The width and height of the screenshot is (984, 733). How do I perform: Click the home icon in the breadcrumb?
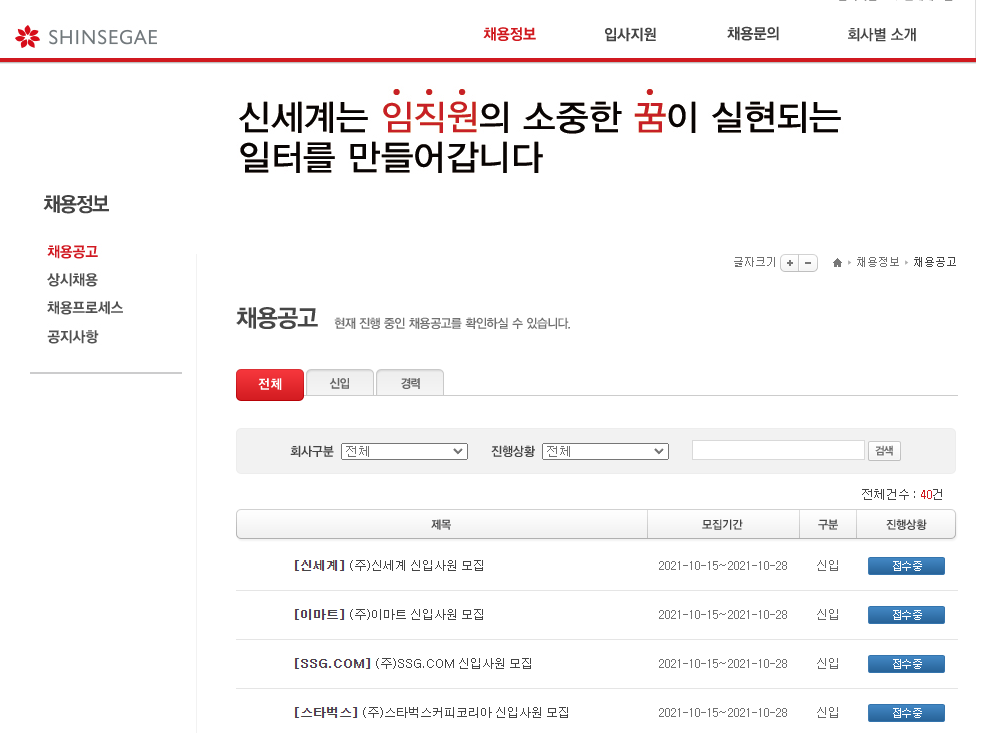(x=837, y=262)
